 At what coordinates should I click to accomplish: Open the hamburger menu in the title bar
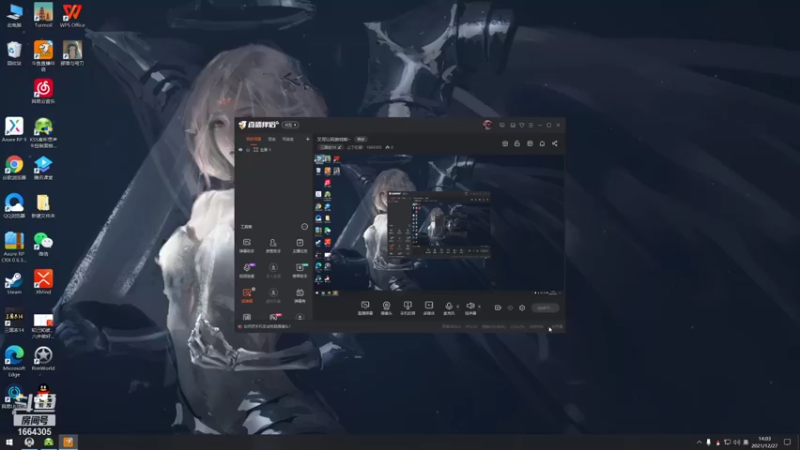531,125
